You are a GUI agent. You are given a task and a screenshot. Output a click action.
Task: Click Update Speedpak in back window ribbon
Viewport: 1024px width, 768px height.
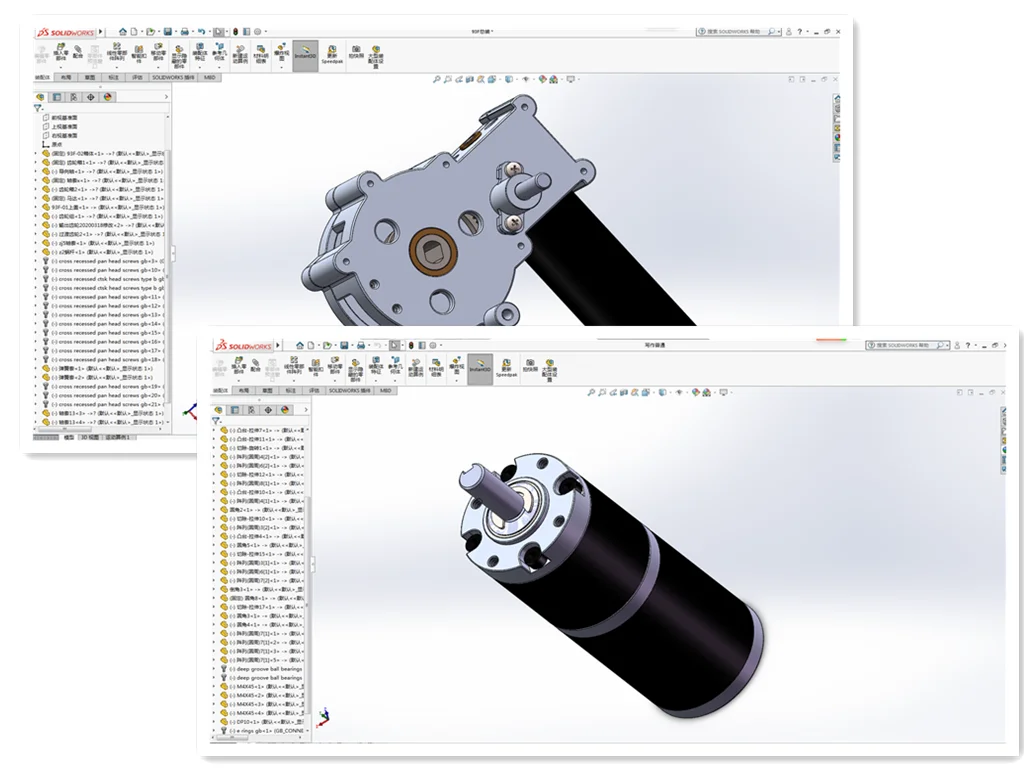(x=332, y=54)
